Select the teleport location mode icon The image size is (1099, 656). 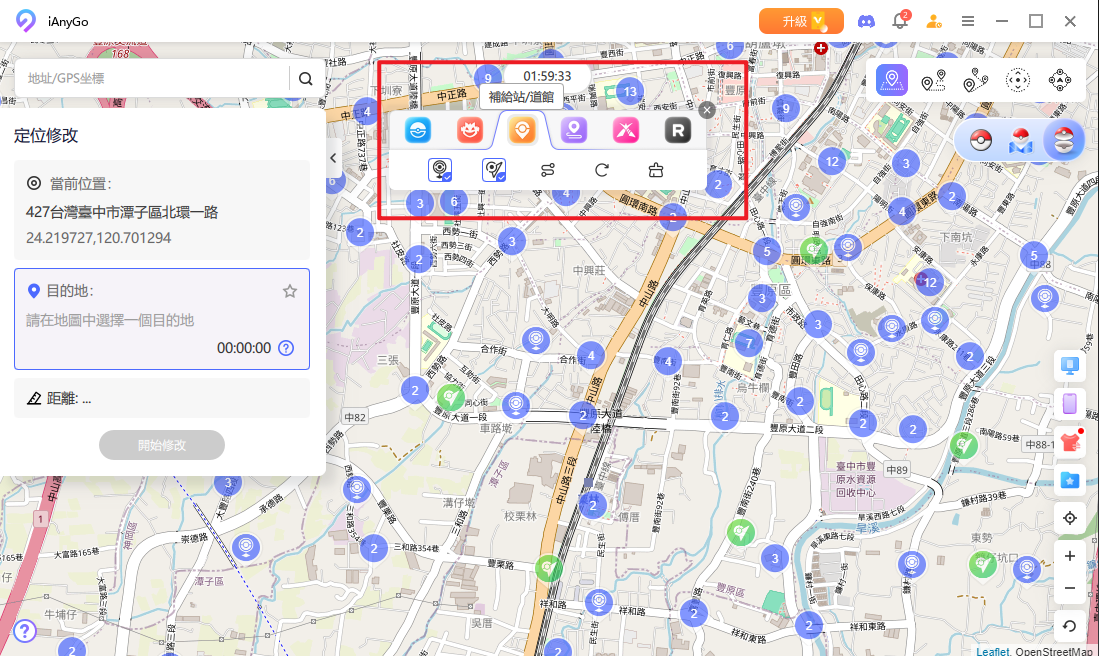click(892, 81)
